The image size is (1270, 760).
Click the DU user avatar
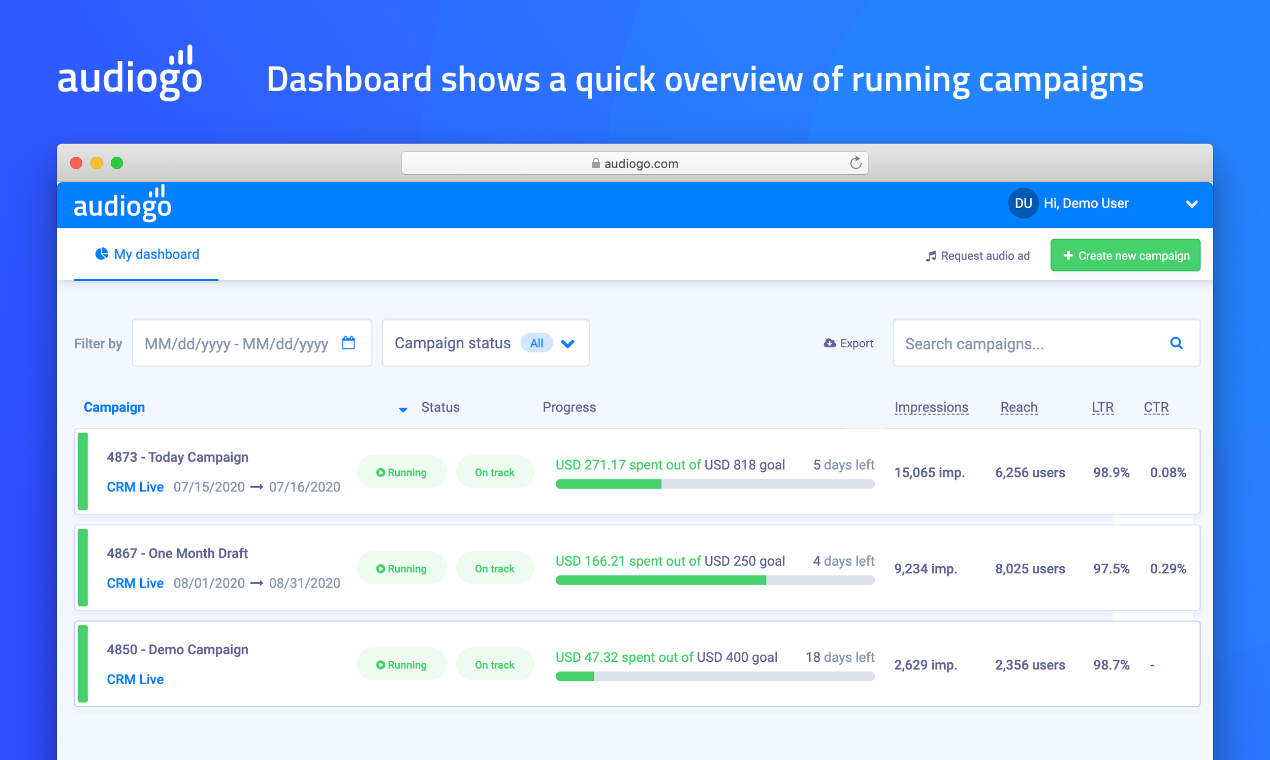point(1023,203)
